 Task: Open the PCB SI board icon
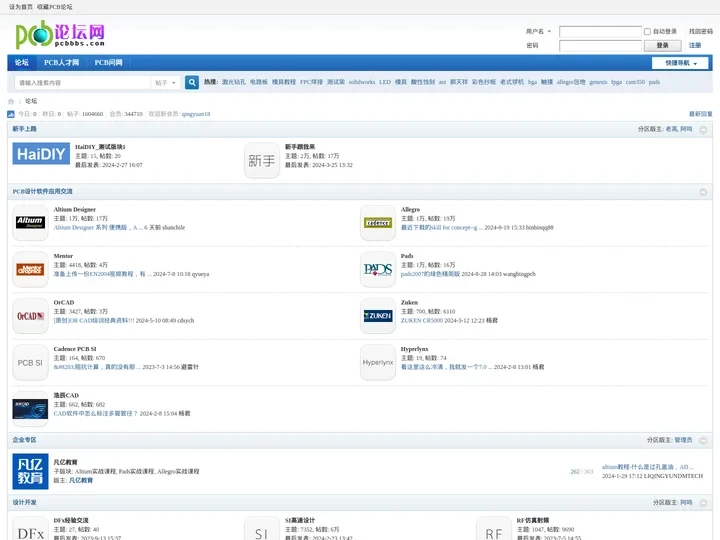(30, 362)
